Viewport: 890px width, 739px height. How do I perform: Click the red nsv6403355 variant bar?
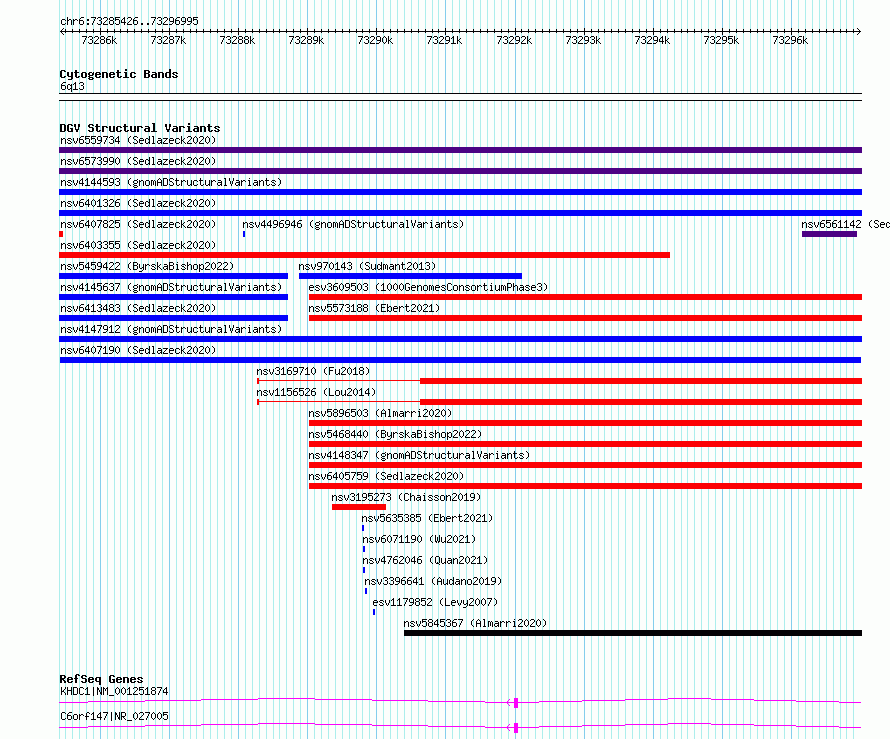(364, 255)
